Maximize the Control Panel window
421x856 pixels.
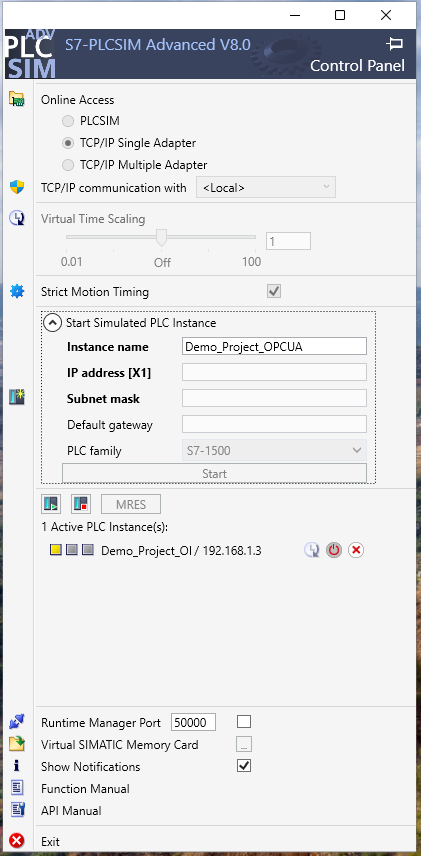pyautogui.click(x=340, y=15)
